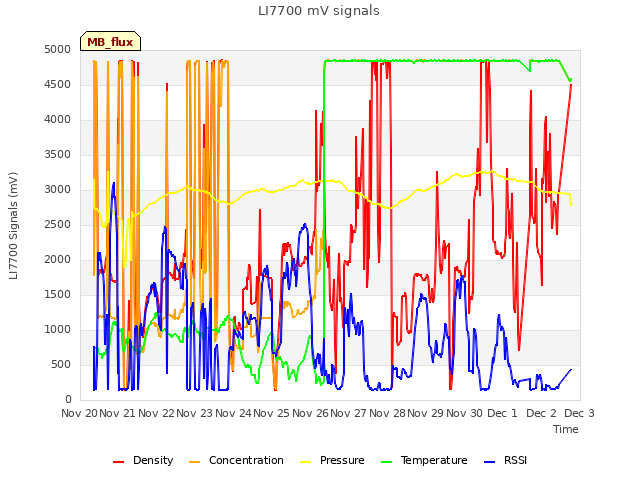Screen dimensions: 640x480
Task: Click the Nov 20 x-axis tick label
Action: click(x=80, y=413)
